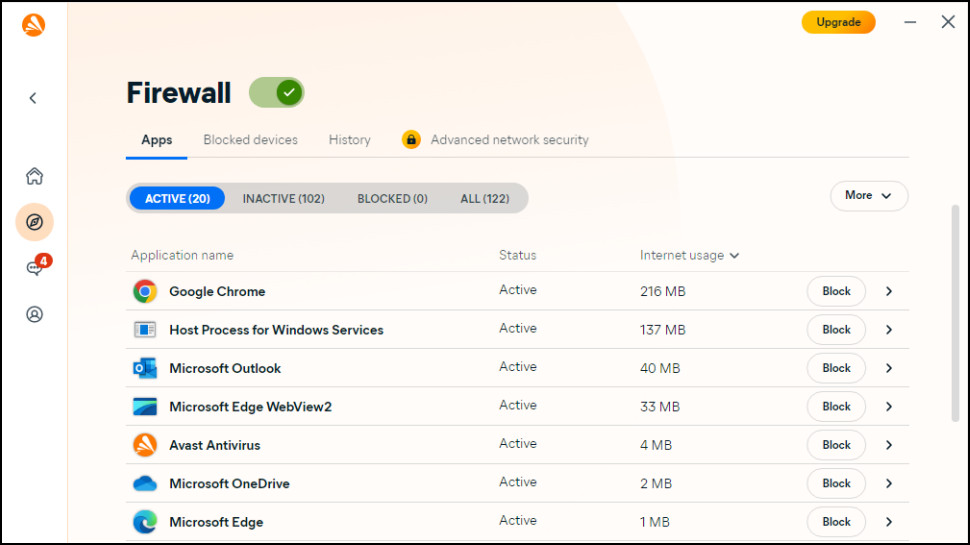Sort by Internet usage column arrow

(x=734, y=255)
